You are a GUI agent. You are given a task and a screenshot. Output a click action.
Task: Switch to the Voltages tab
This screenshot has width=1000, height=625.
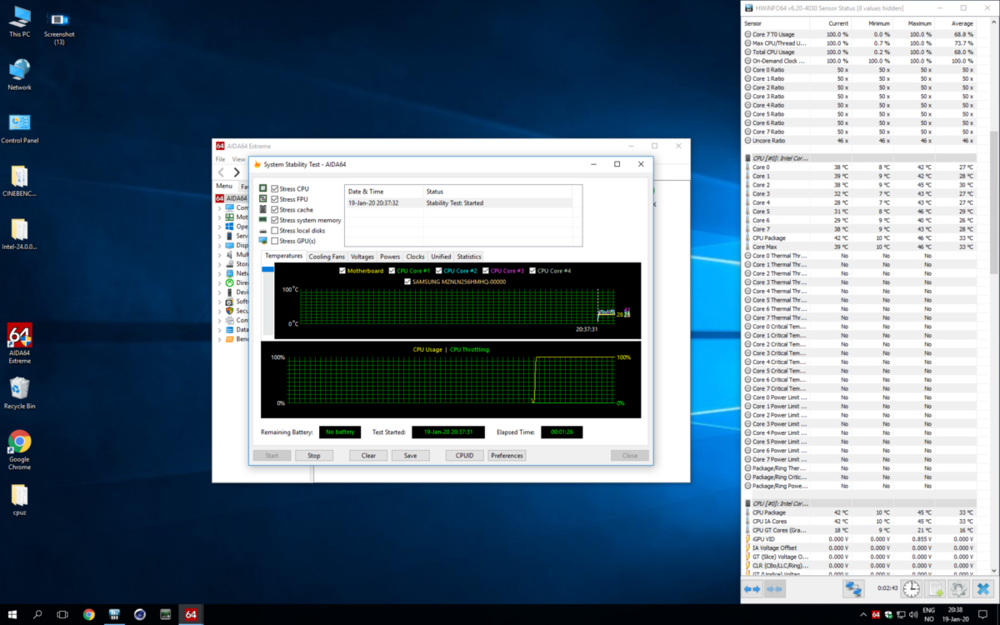[362, 256]
